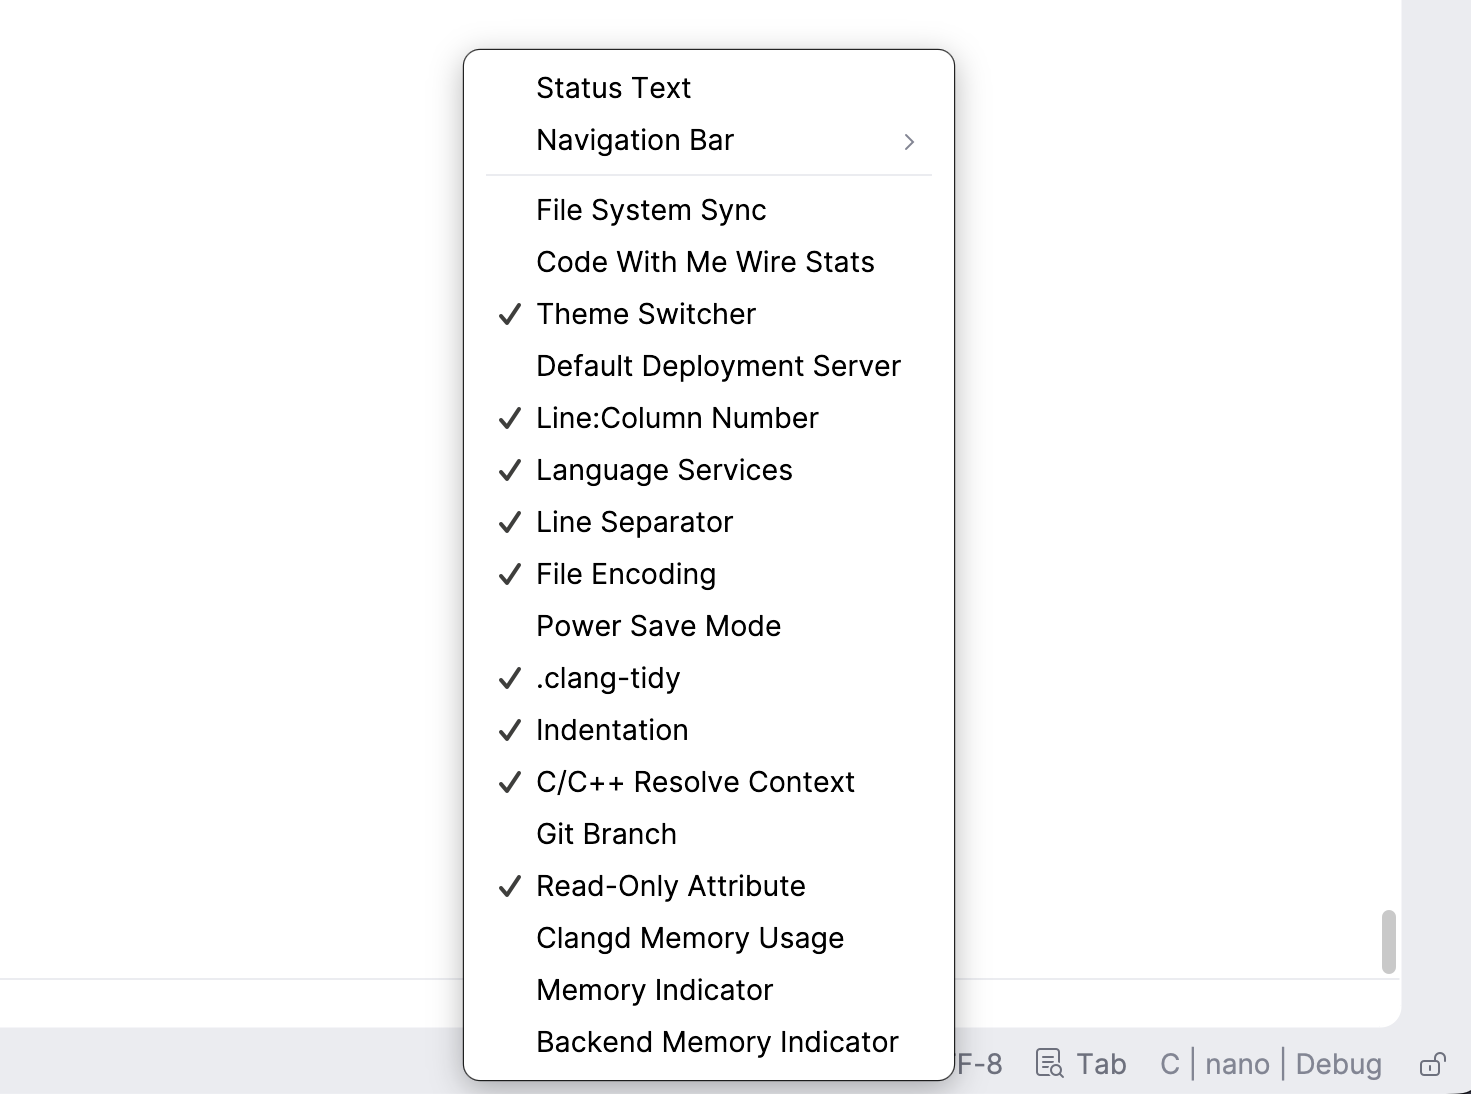Click the vertical scrollbar thumb on the right
Screen dimensions: 1471x1094
[1389, 940]
